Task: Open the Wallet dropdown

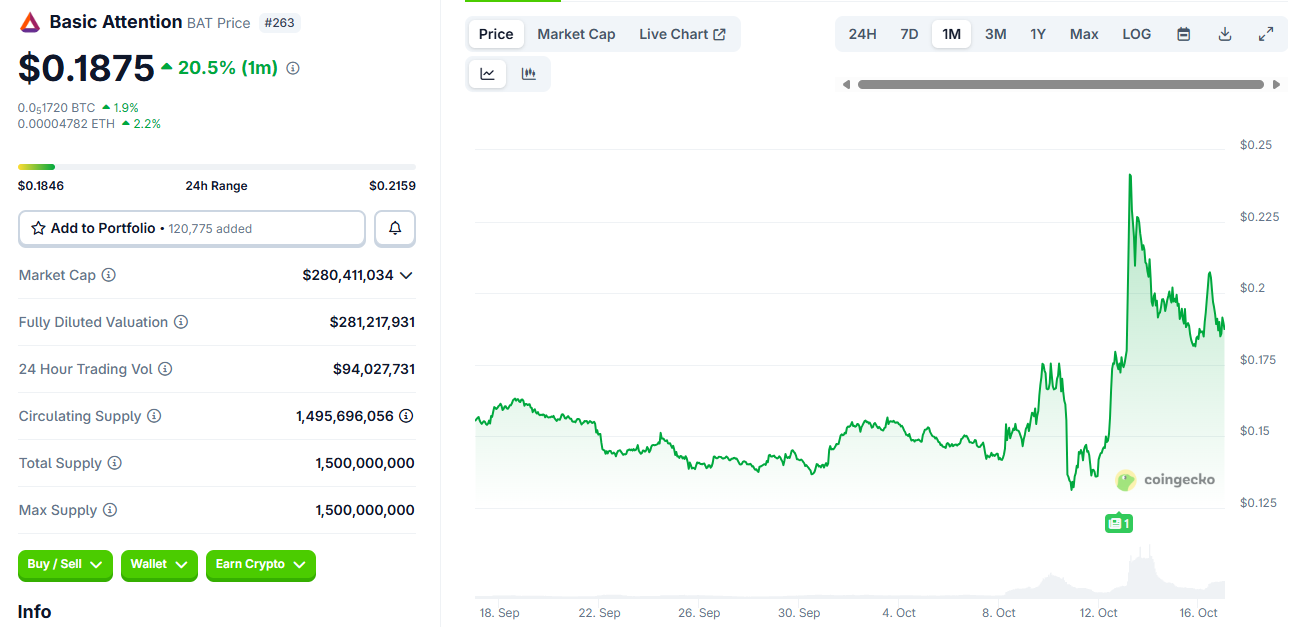Action: [159, 565]
